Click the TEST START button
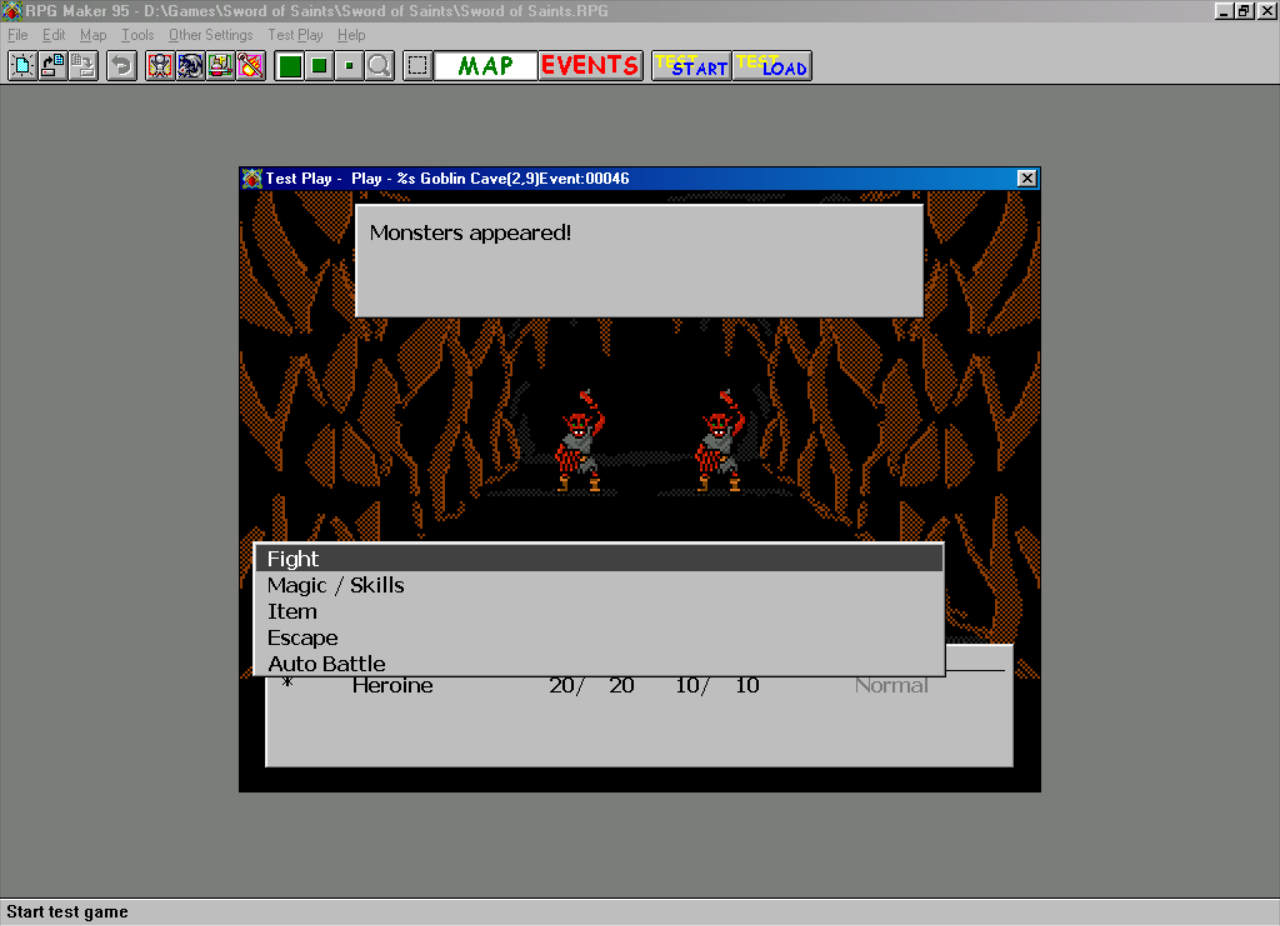Screen dimensions: 1280x926 click(x=692, y=66)
